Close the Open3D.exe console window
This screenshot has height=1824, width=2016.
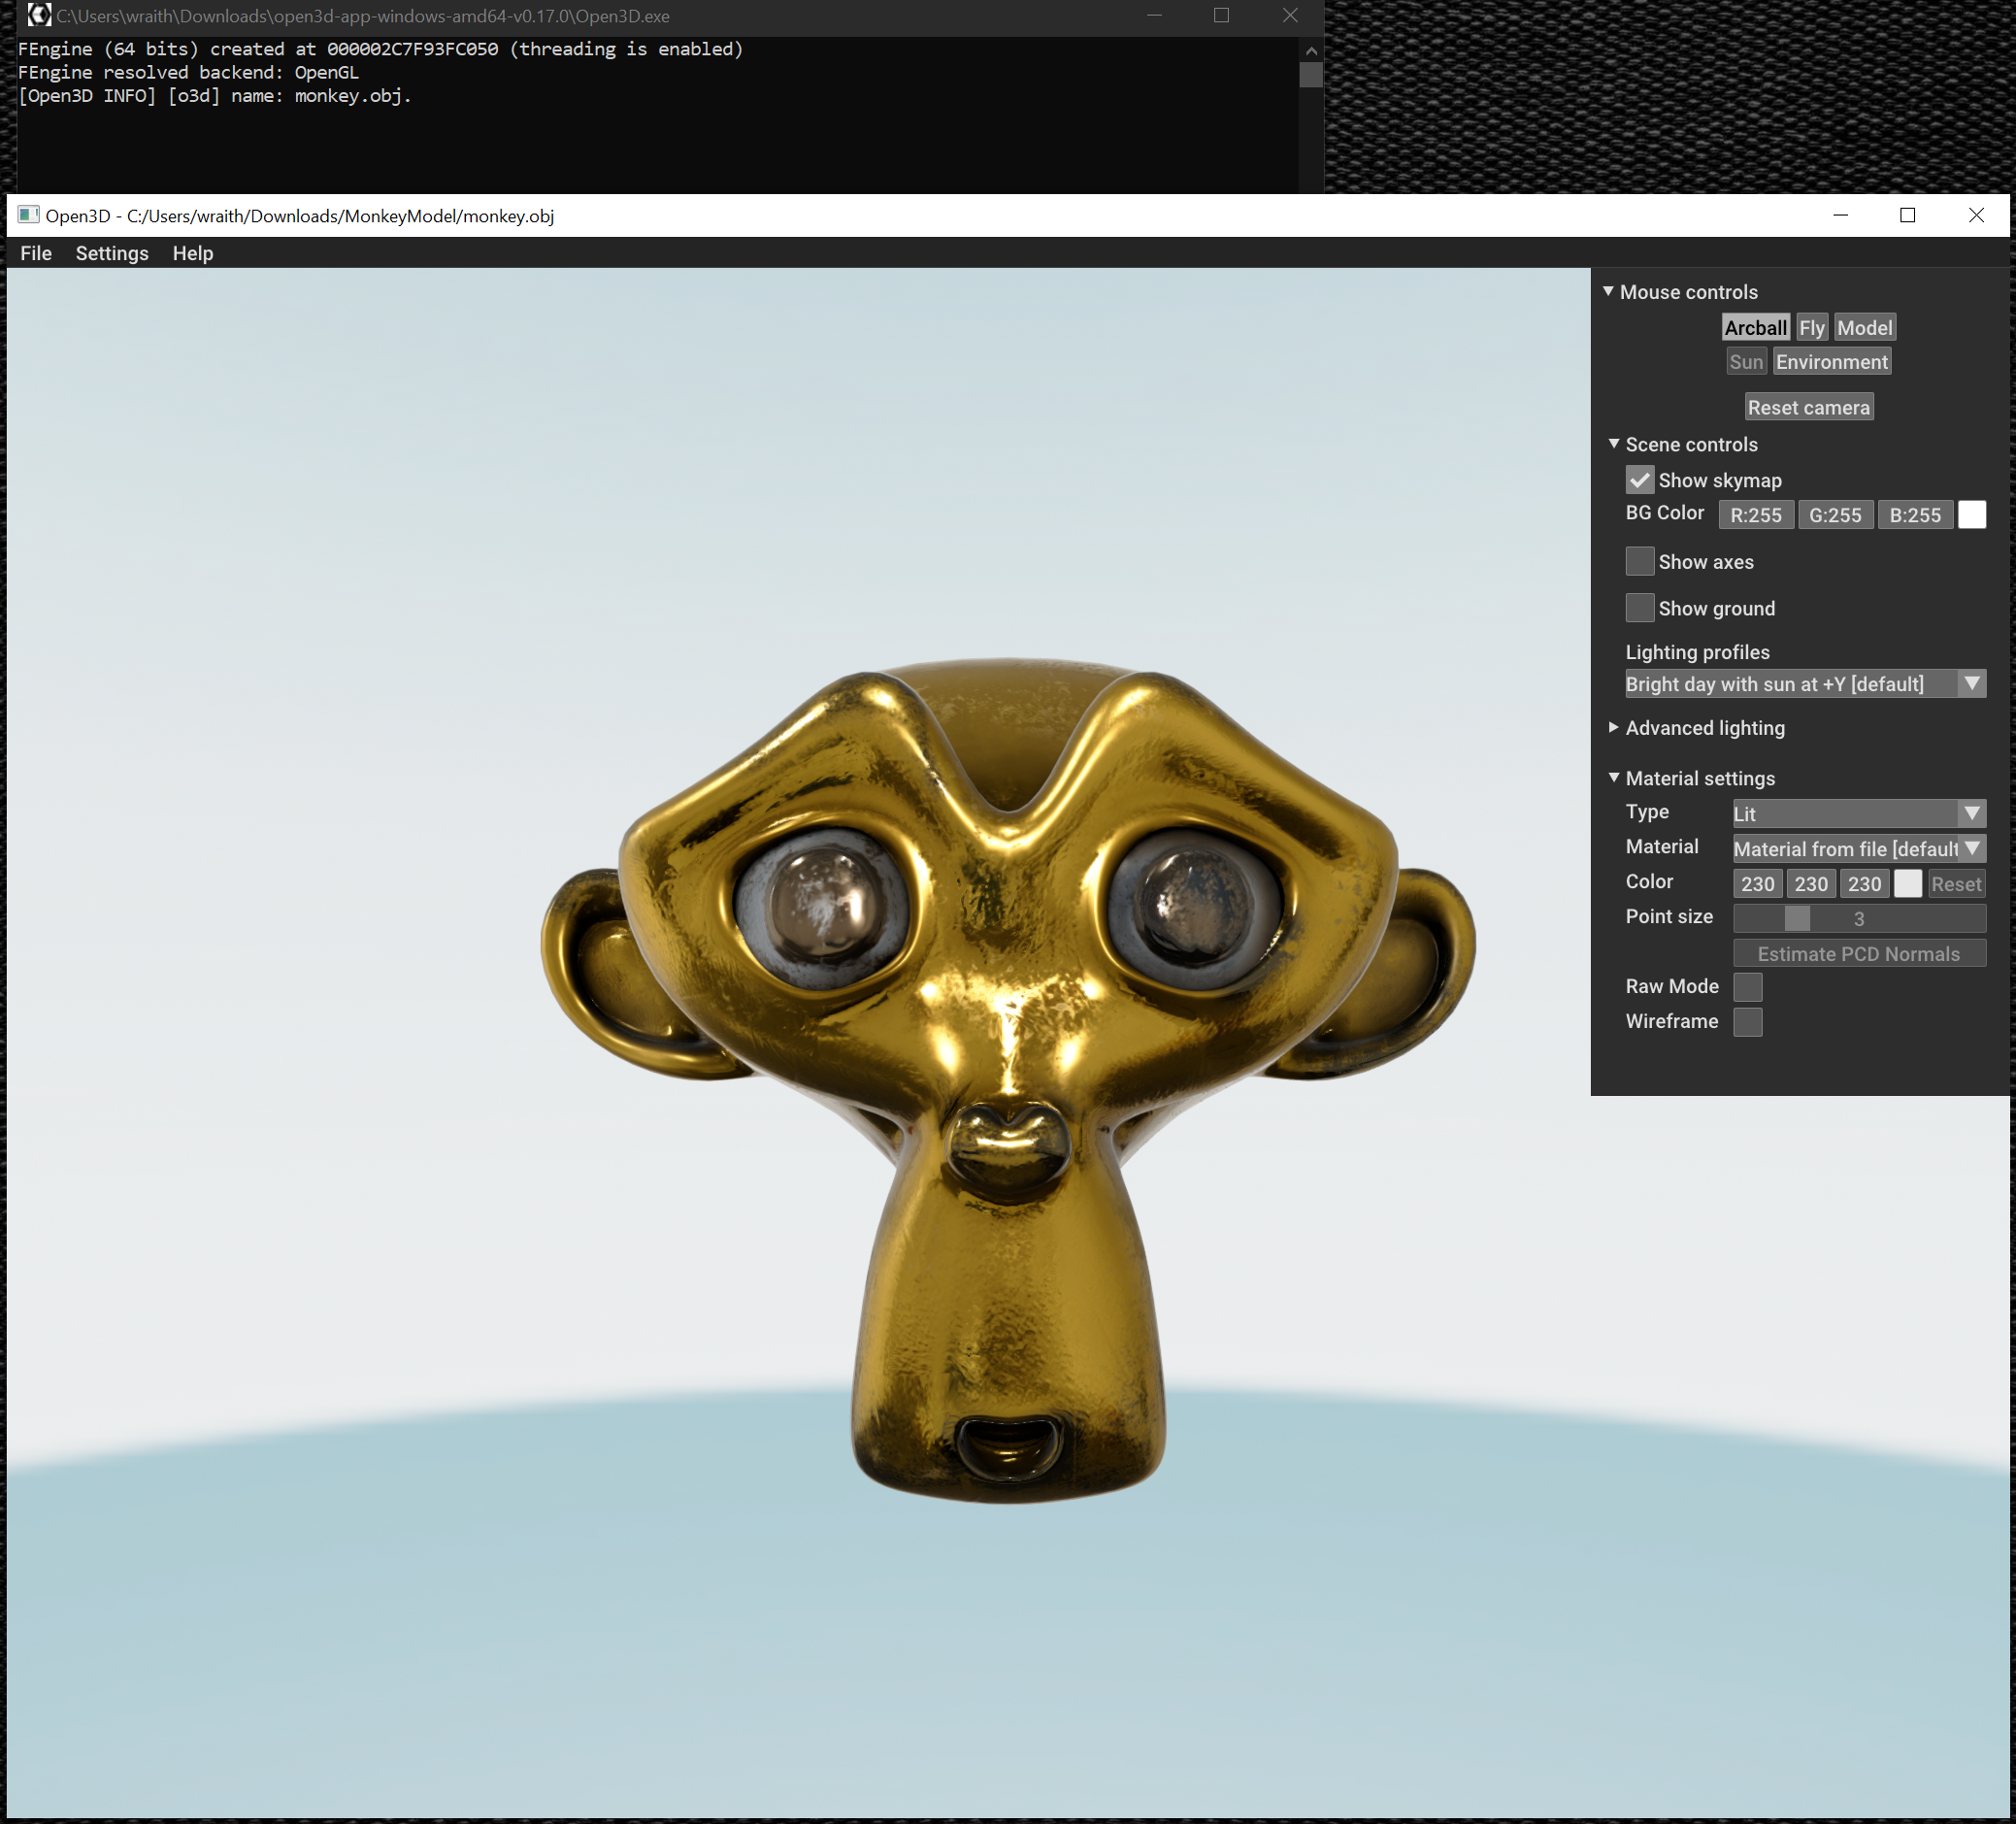click(1290, 15)
